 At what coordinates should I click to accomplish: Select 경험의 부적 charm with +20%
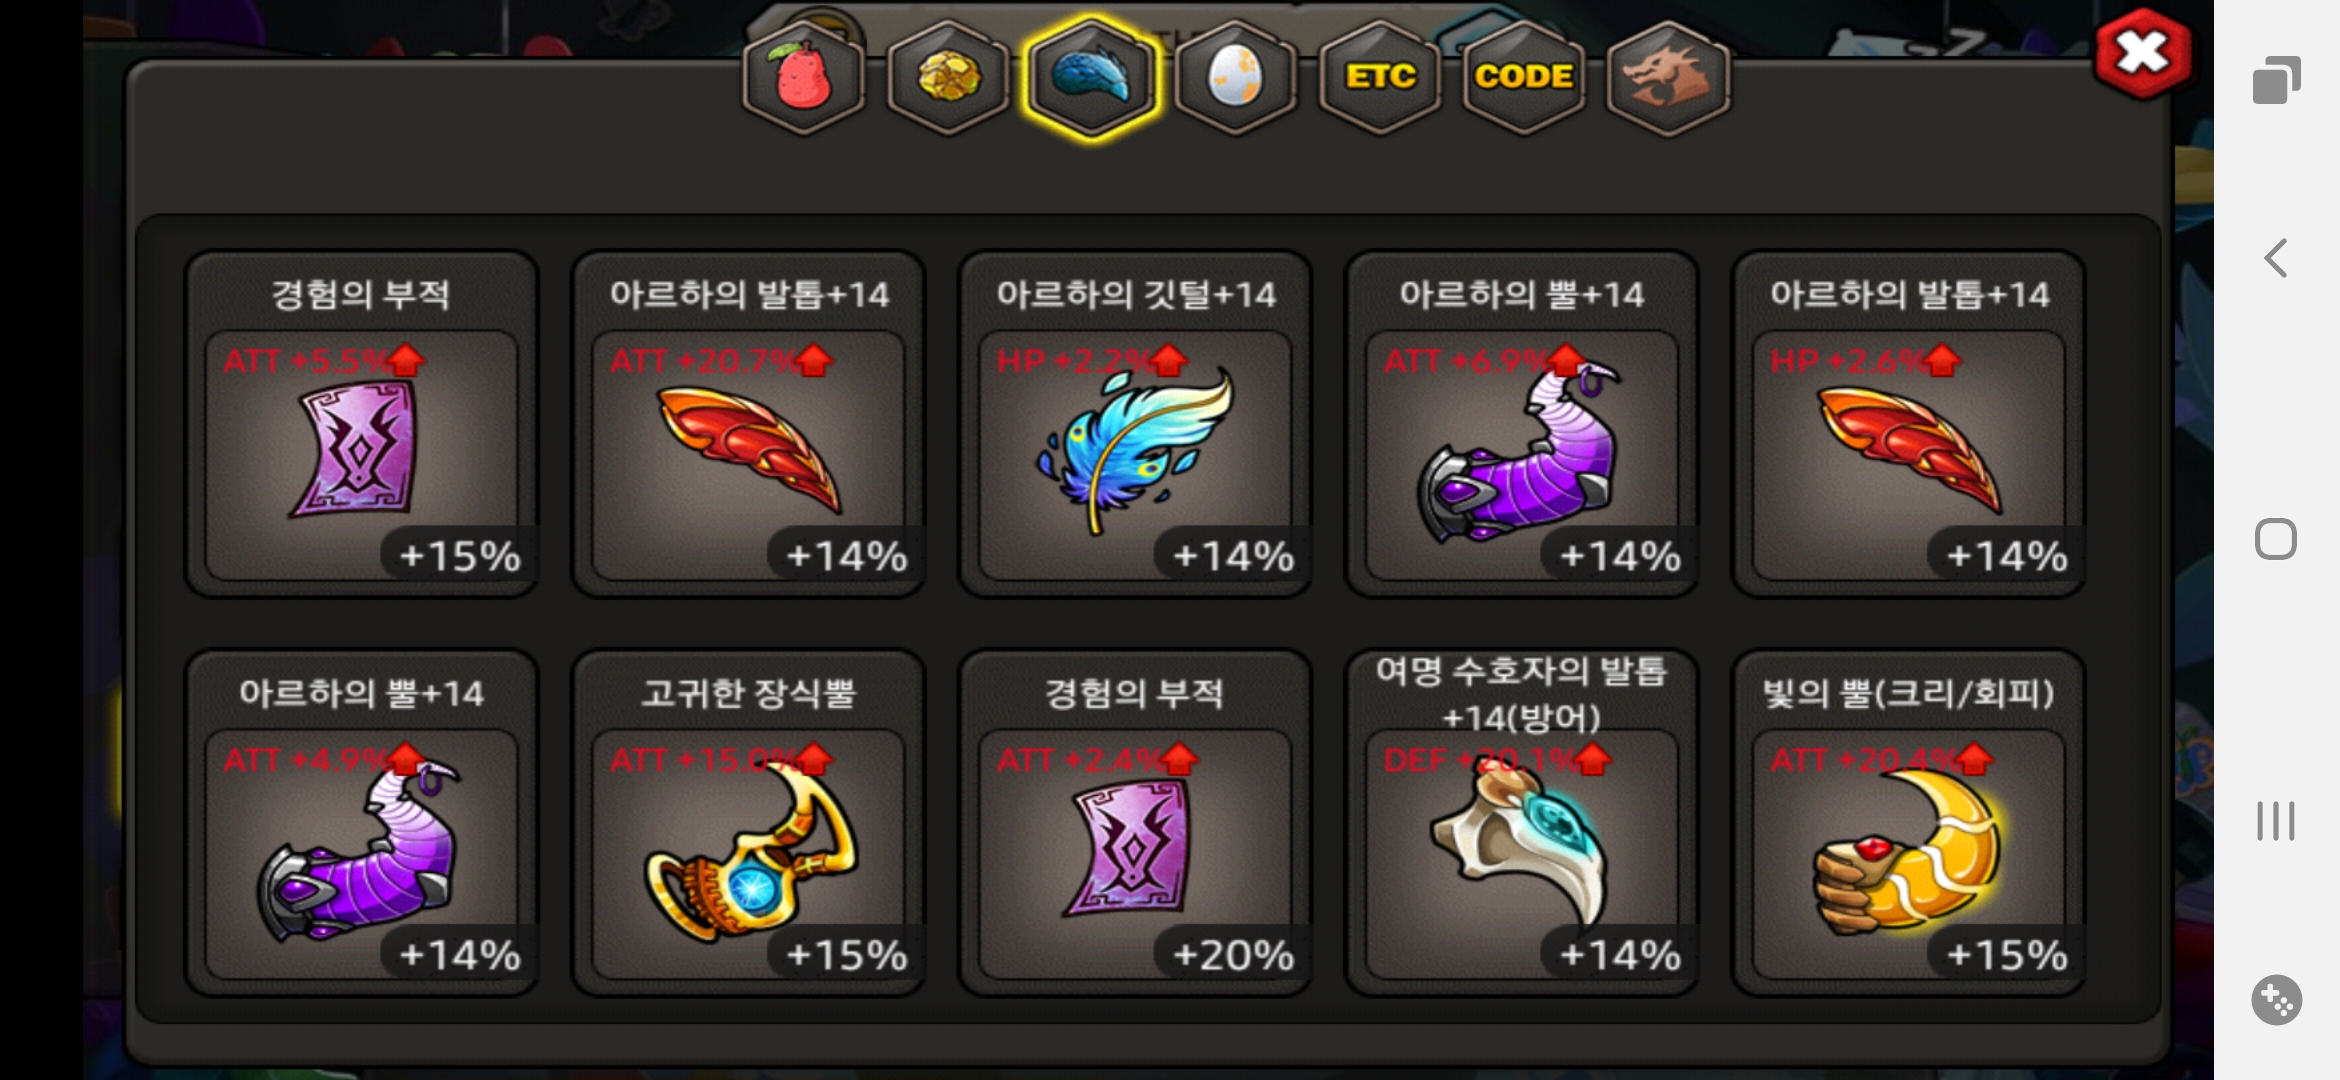(1135, 823)
